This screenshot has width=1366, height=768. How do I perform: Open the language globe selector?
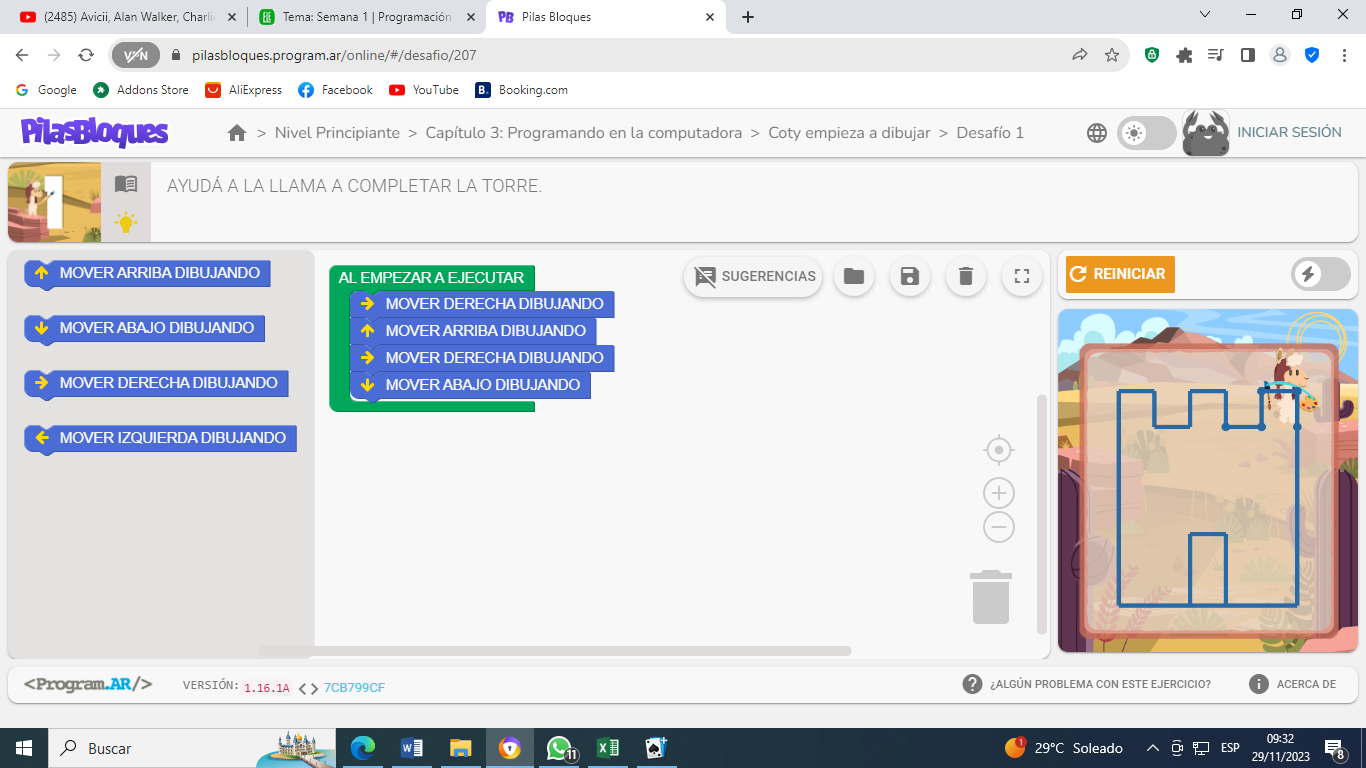(1096, 131)
